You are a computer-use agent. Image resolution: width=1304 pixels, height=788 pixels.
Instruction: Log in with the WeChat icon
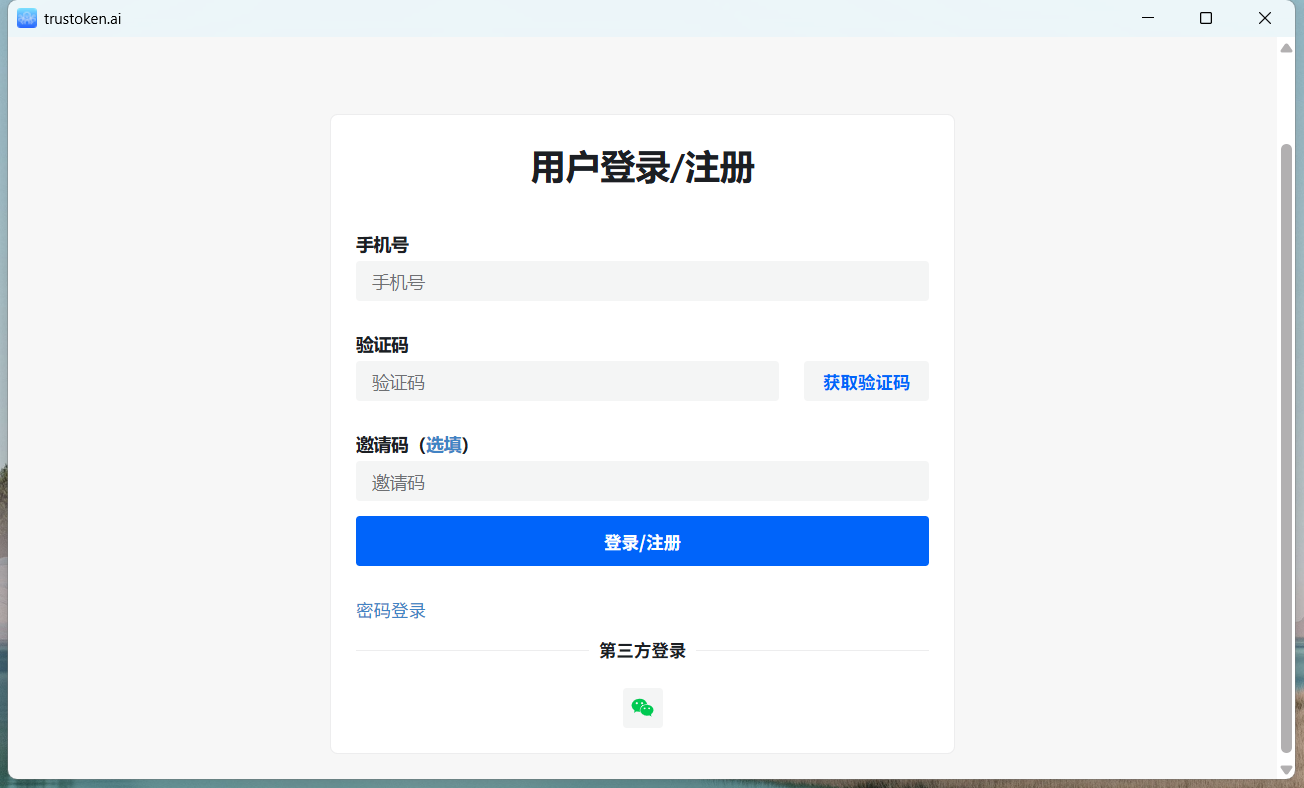click(x=642, y=708)
